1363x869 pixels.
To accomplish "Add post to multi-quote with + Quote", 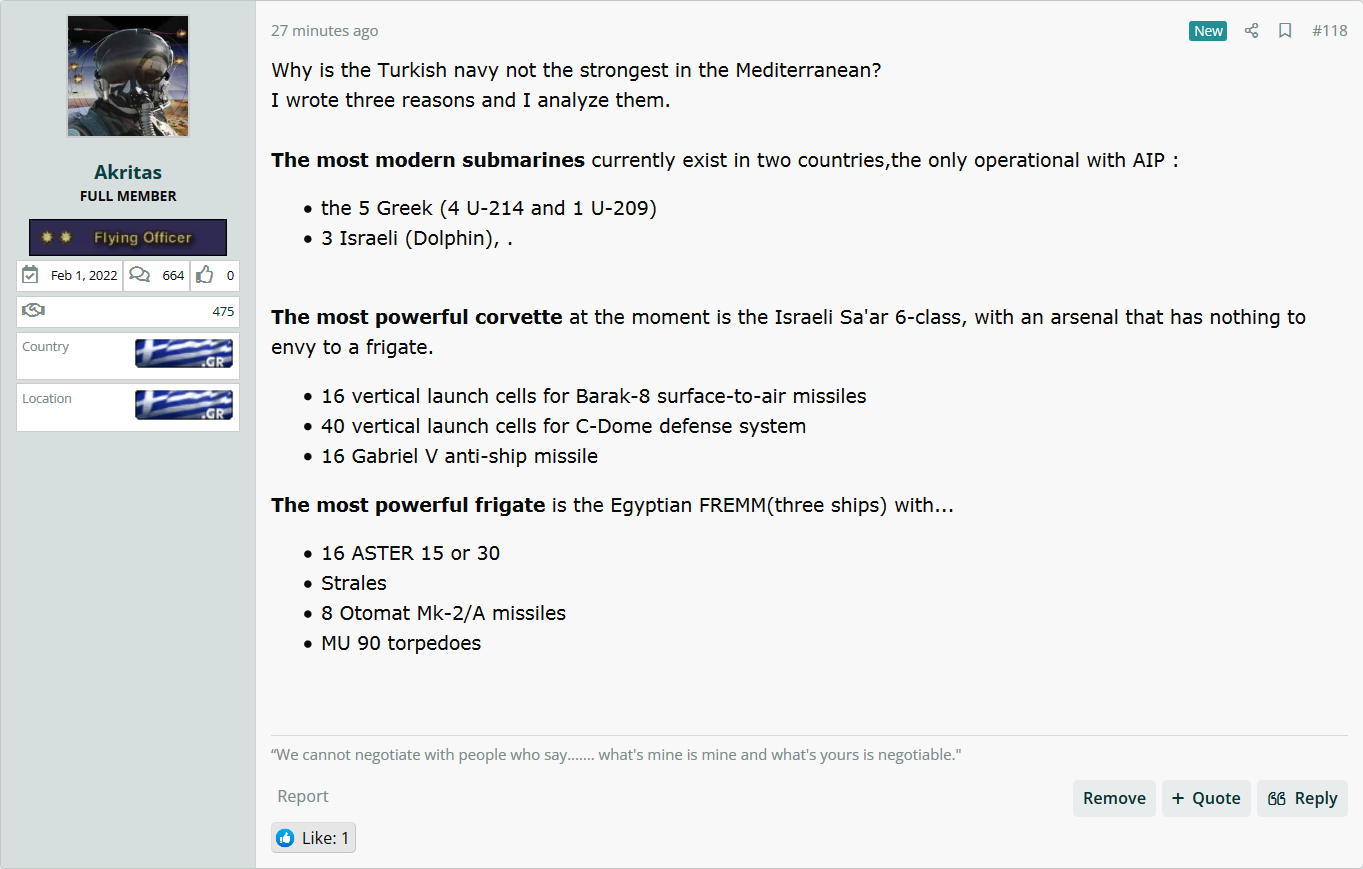I will tap(1206, 798).
